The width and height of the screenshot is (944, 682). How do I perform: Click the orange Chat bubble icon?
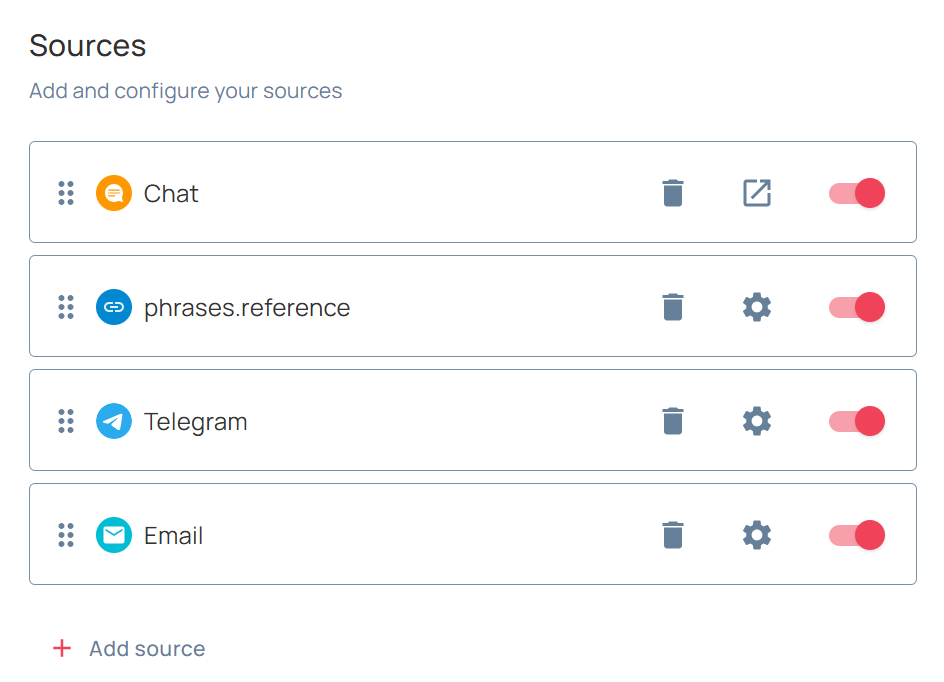click(114, 193)
